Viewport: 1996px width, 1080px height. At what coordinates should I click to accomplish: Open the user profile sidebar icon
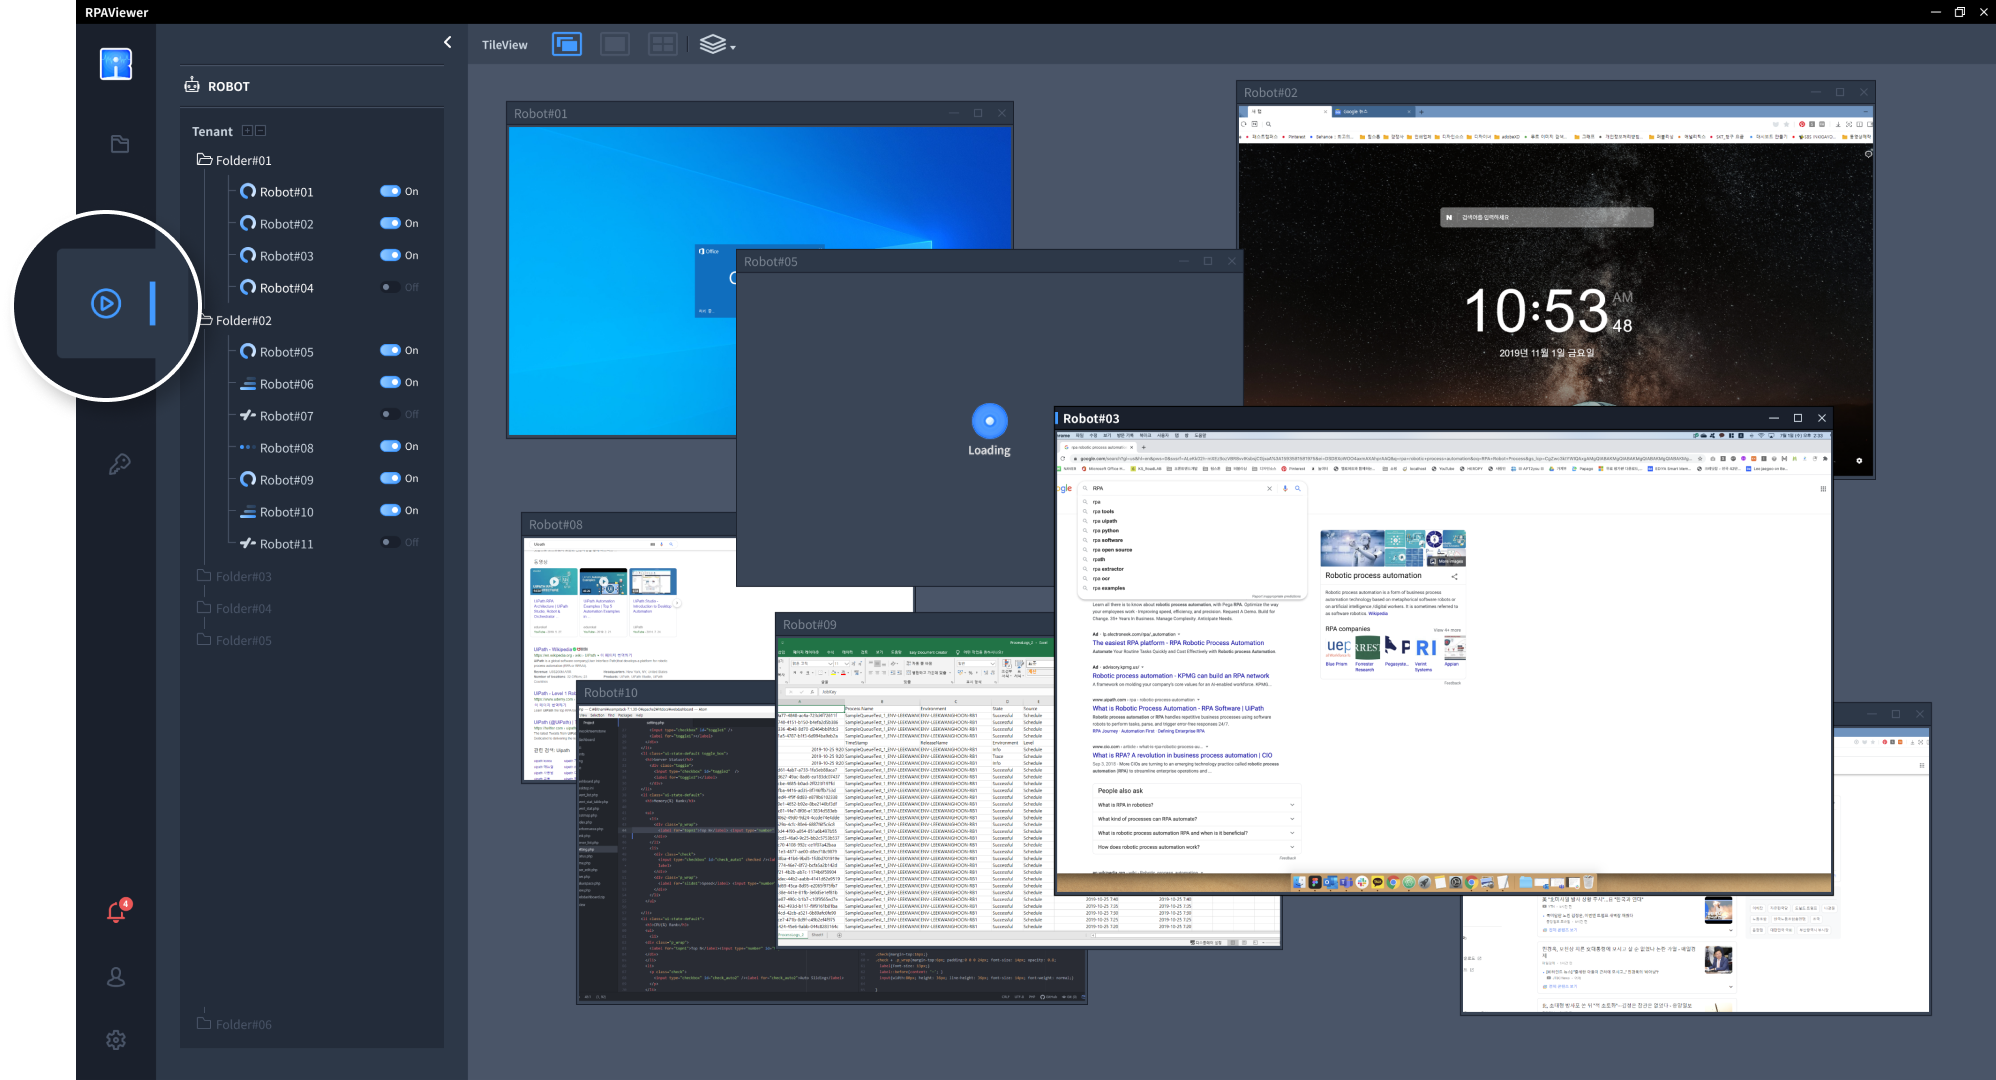116,977
